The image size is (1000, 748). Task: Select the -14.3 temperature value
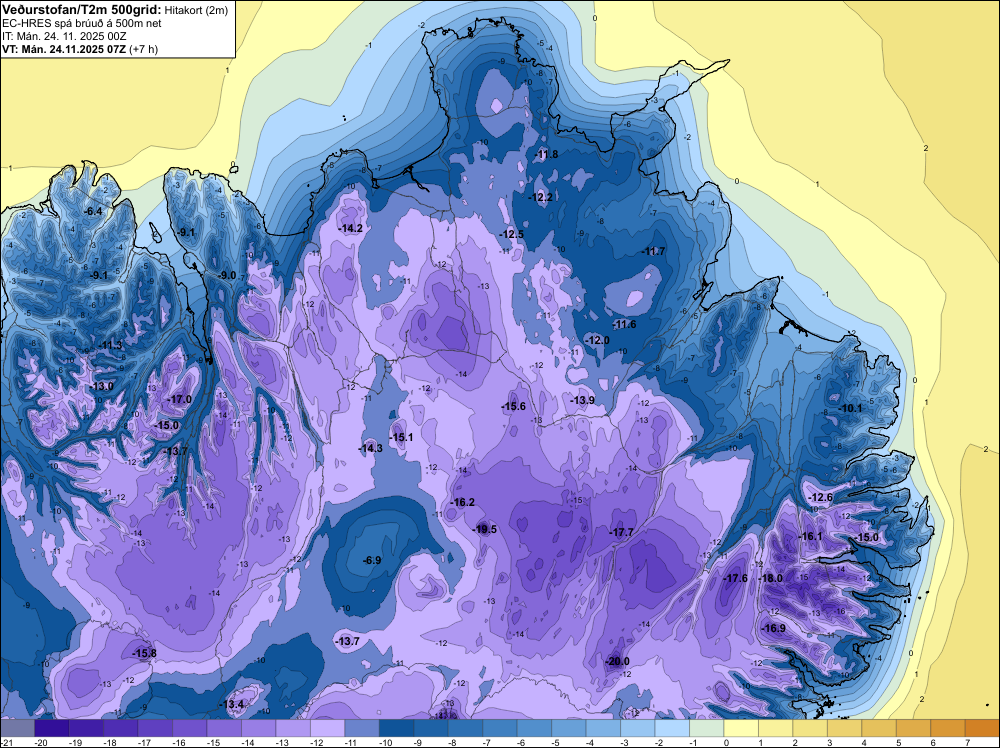coord(371,448)
